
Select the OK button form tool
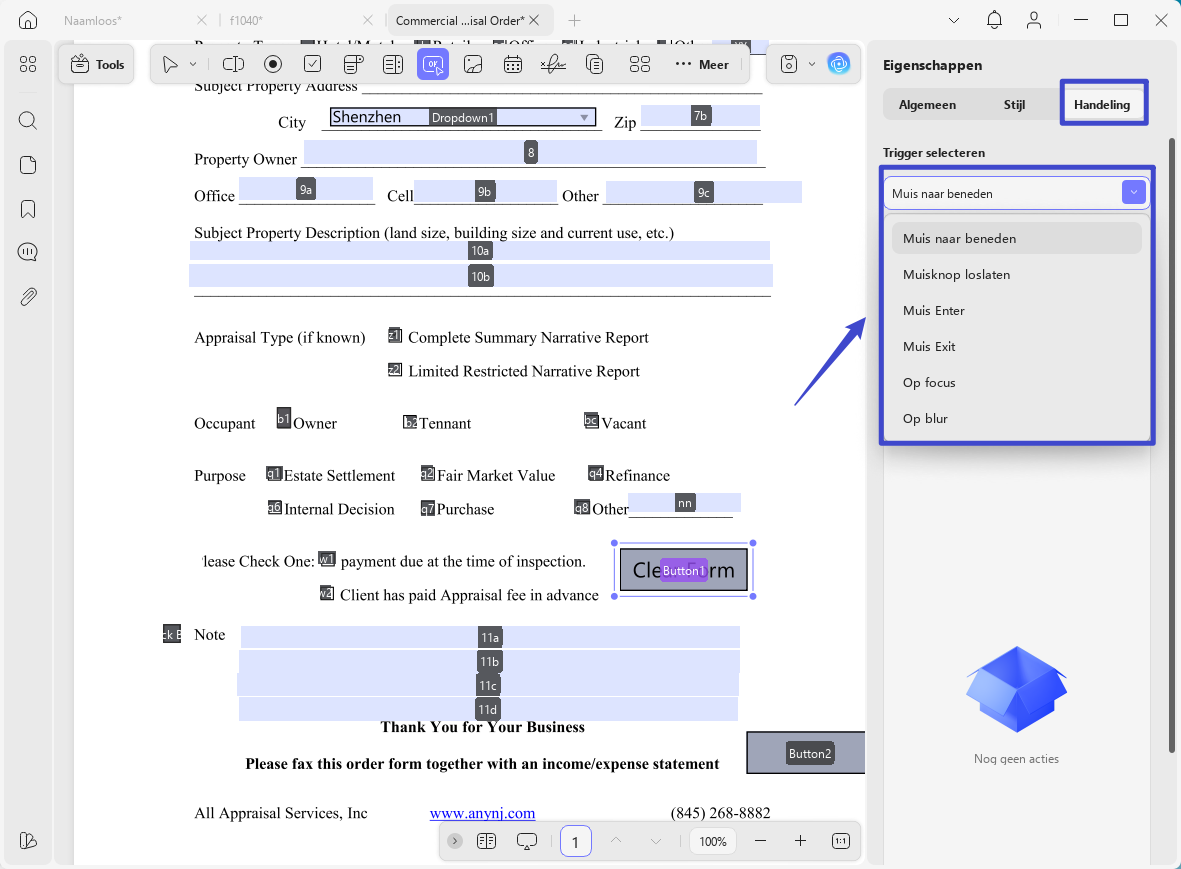(433, 65)
